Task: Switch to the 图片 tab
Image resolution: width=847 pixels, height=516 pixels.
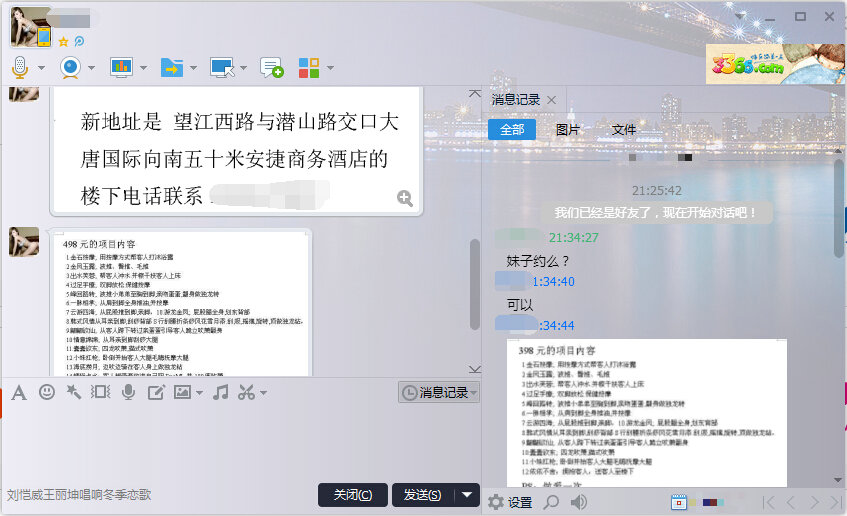Action: pos(568,130)
